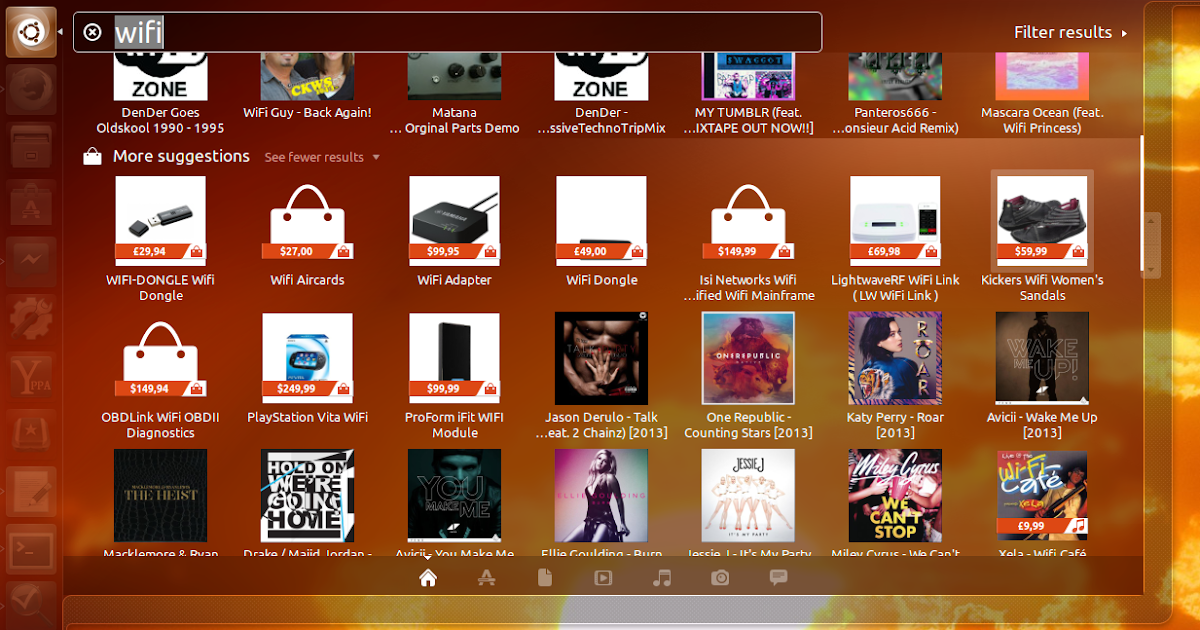The image size is (1200, 630).
Task: Open WiFi Guy - Back Again! result
Action: pos(307,88)
